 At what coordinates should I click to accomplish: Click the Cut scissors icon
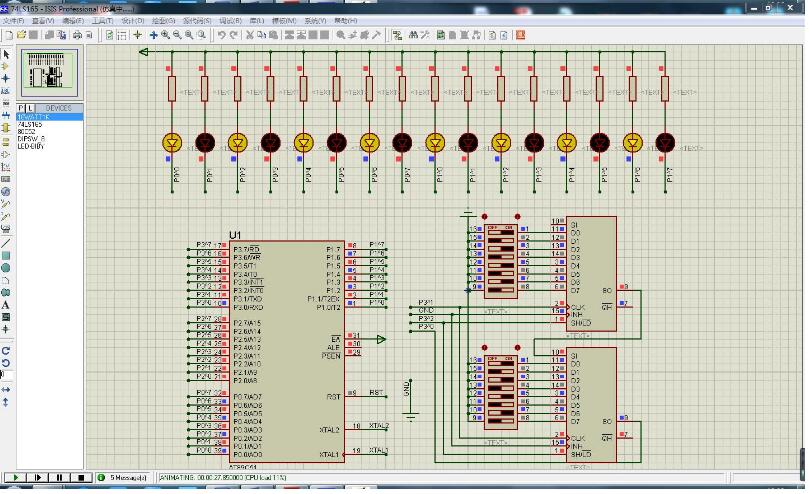[x=249, y=34]
